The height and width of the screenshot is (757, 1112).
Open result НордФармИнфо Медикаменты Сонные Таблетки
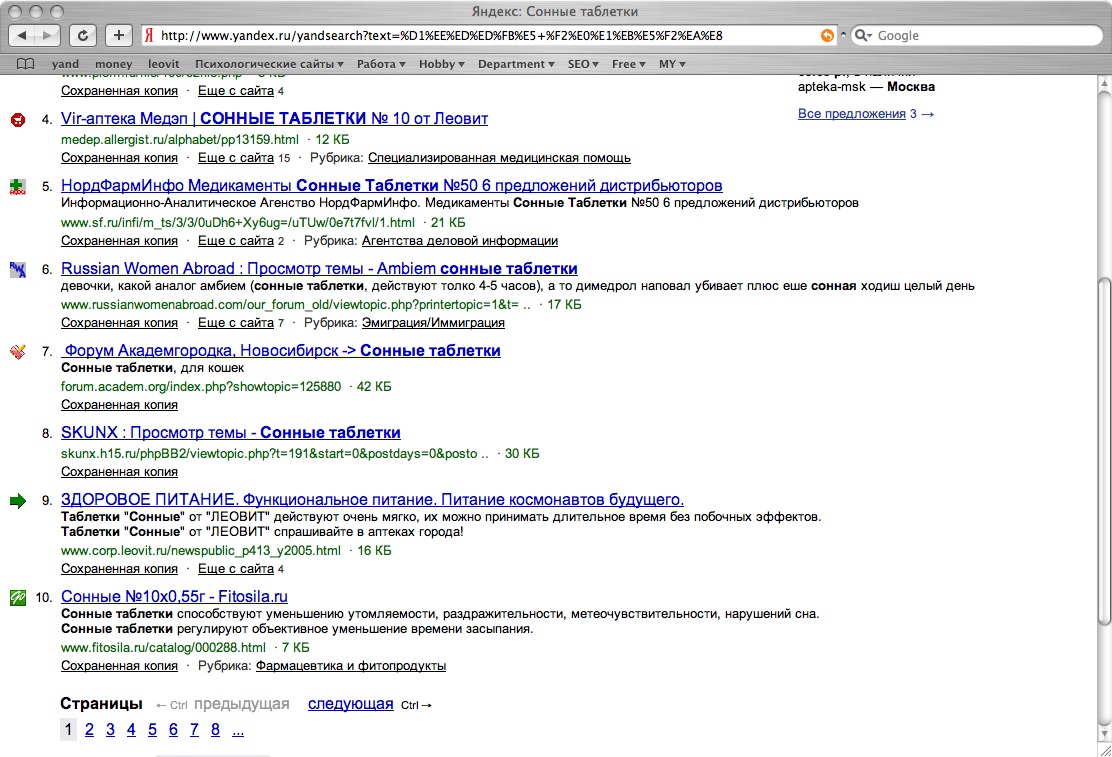tap(391, 185)
